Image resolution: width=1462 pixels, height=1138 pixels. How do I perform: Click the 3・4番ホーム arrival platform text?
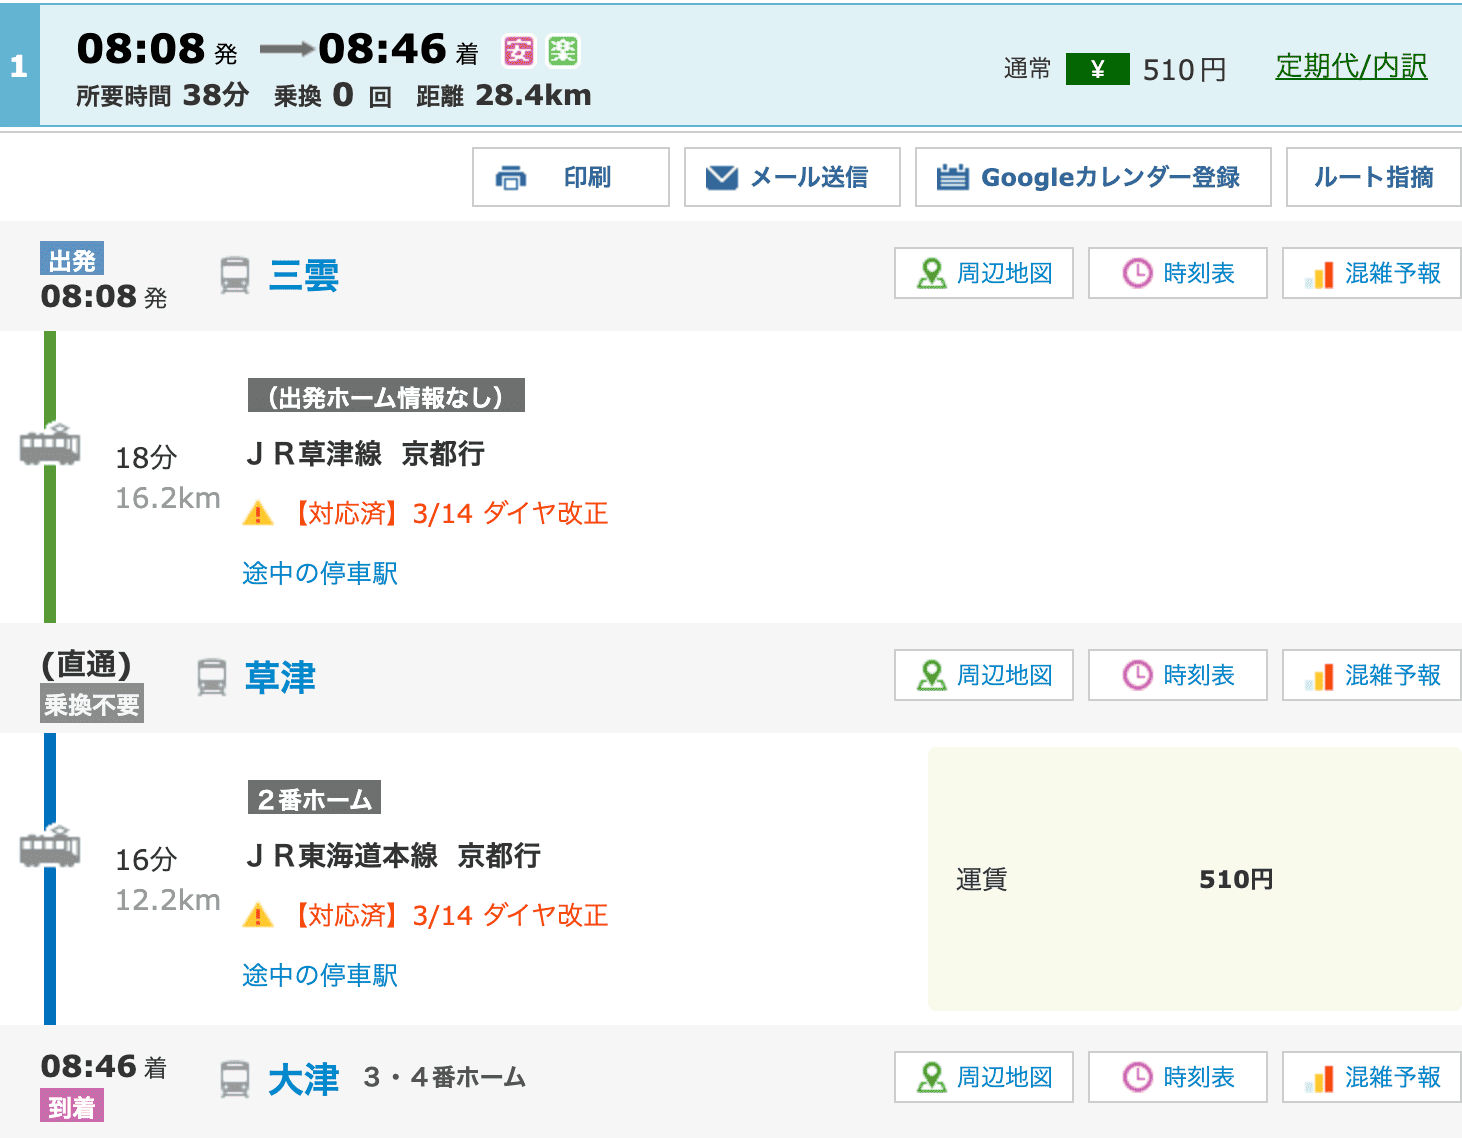(x=445, y=1078)
